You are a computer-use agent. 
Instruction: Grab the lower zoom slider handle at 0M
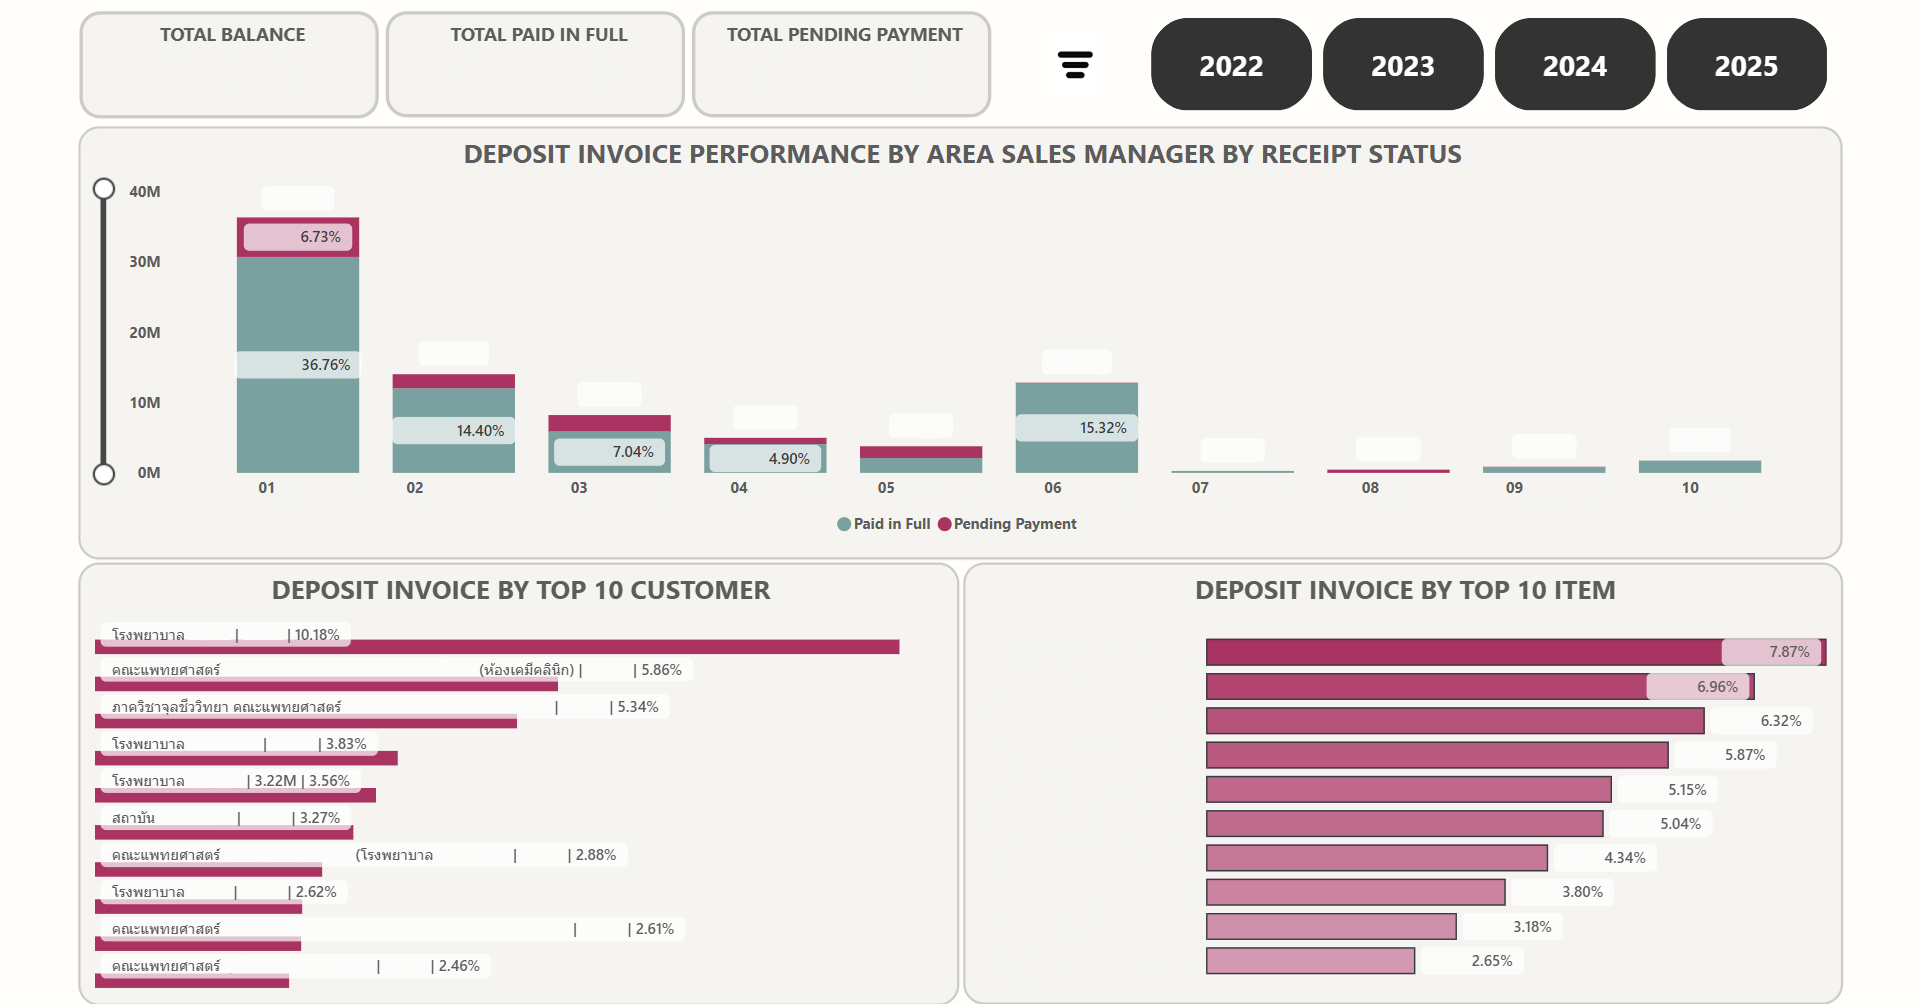104,474
